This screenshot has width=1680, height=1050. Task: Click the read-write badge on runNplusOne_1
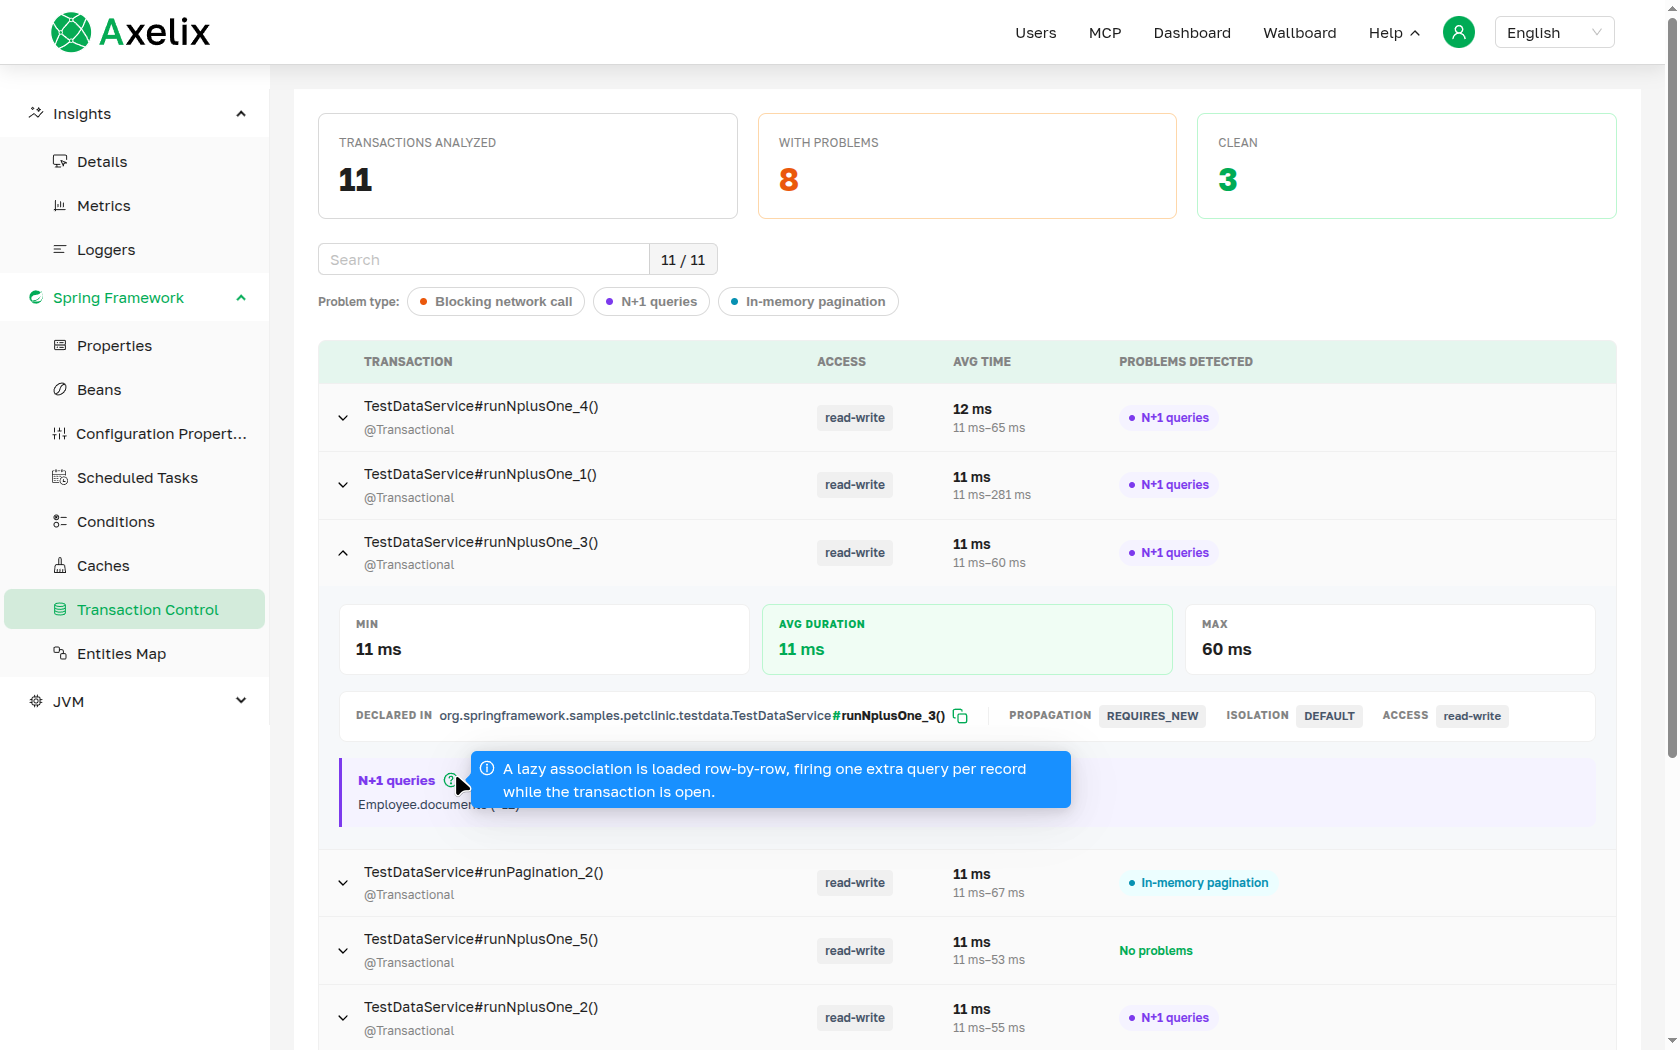pyautogui.click(x=855, y=485)
